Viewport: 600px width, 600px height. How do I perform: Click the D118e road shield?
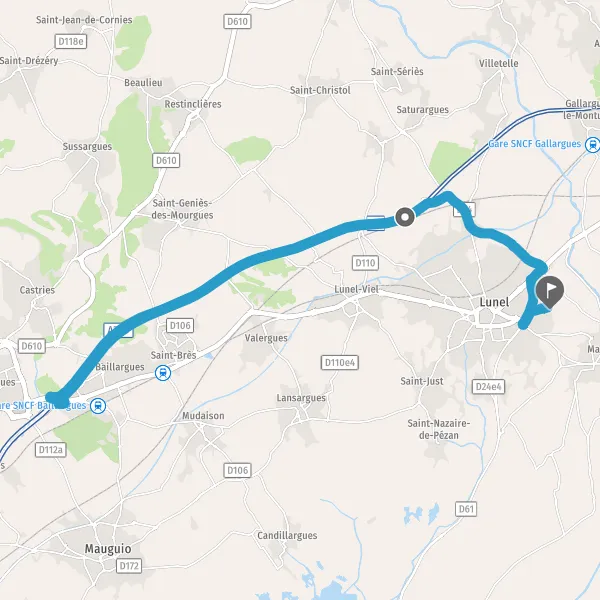pos(71,41)
